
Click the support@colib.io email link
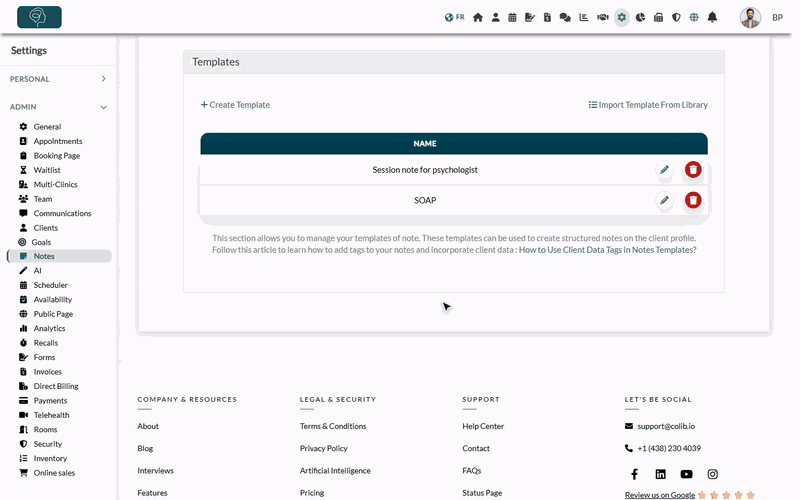tap(666, 426)
